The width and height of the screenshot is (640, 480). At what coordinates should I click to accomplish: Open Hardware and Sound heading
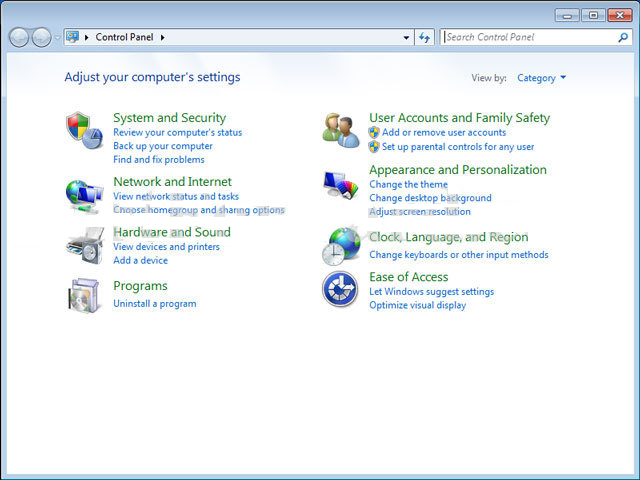(172, 232)
